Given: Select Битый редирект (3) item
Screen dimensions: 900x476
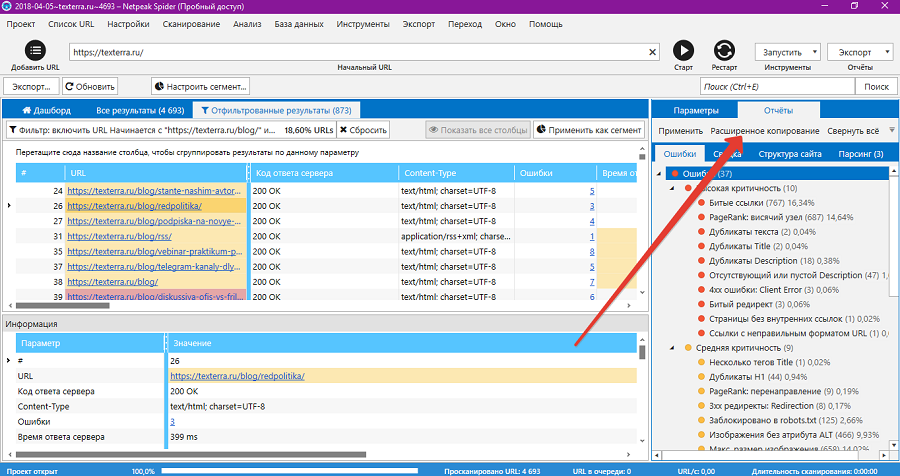Looking at the screenshot, I should pos(759,304).
